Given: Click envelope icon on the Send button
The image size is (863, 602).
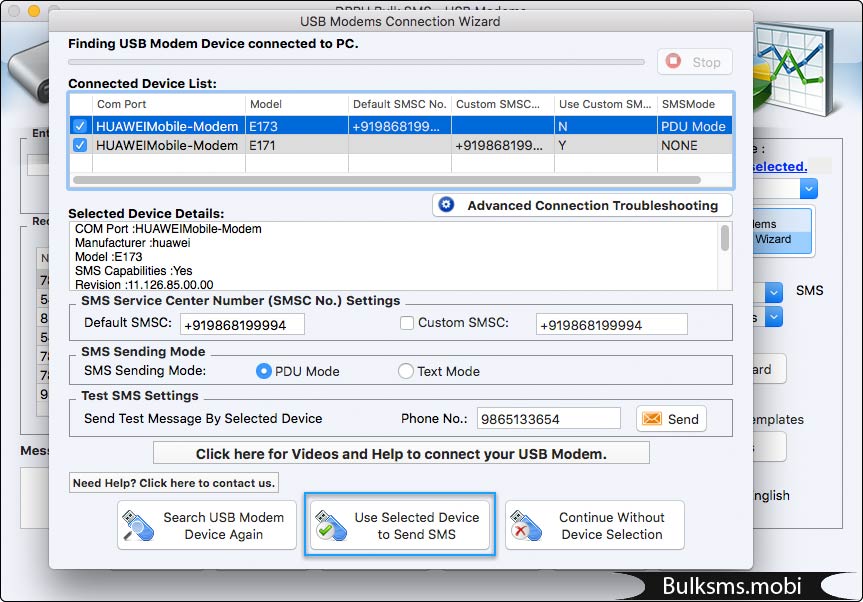Looking at the screenshot, I should click(x=652, y=419).
